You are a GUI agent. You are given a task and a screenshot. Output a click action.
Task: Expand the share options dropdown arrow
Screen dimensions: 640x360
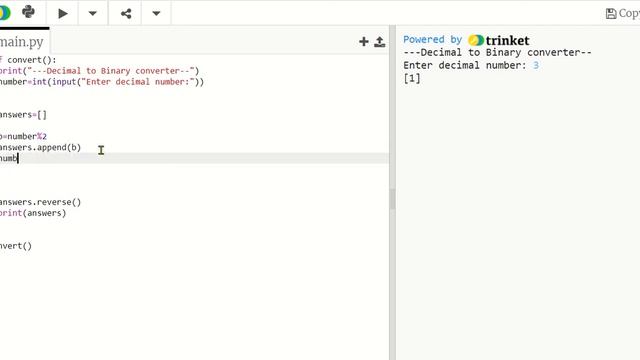pyautogui.click(x=156, y=13)
